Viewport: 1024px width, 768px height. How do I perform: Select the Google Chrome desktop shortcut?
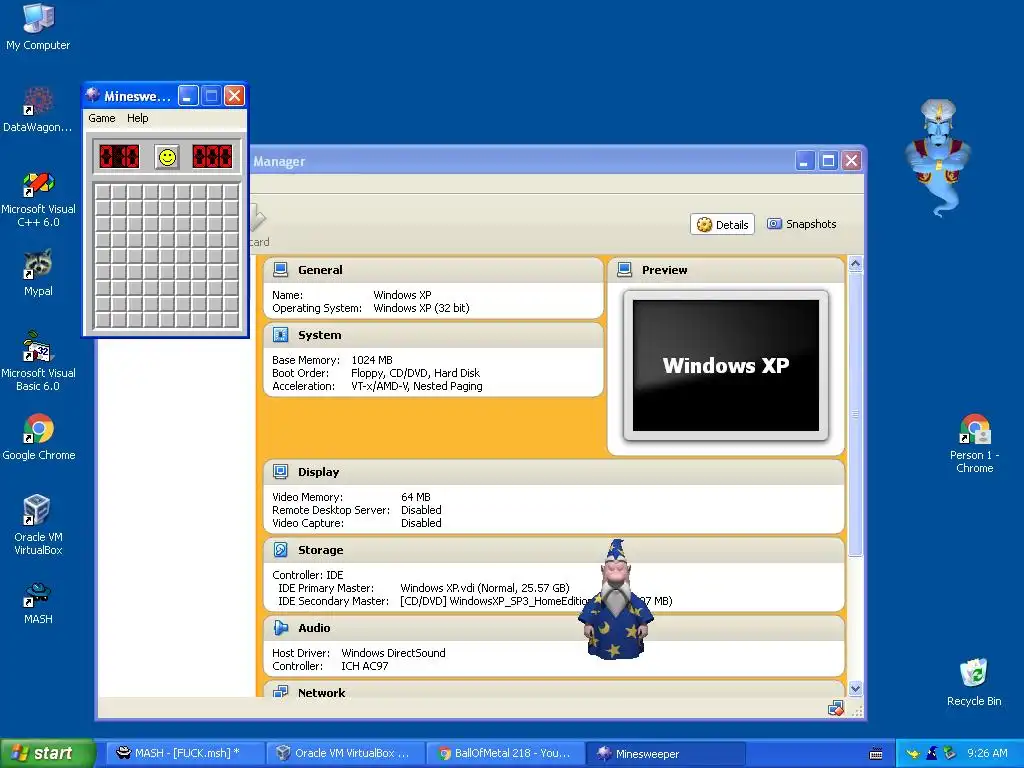pyautogui.click(x=38, y=438)
